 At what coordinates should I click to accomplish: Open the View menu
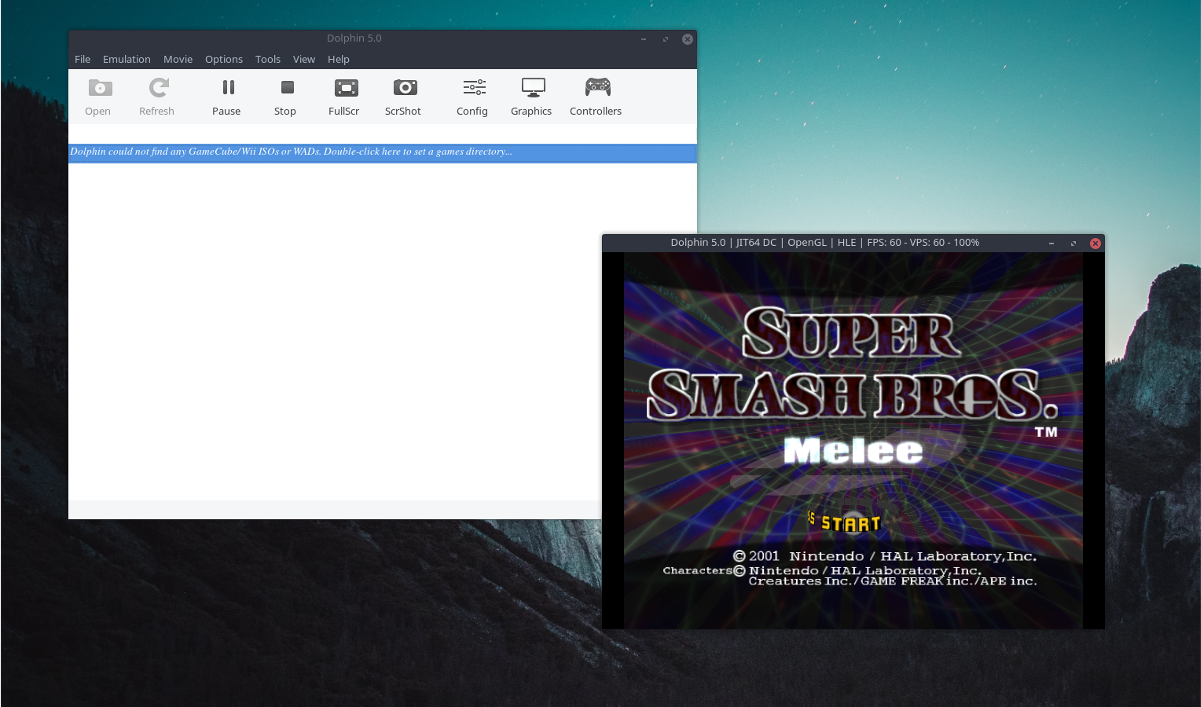[x=304, y=59]
